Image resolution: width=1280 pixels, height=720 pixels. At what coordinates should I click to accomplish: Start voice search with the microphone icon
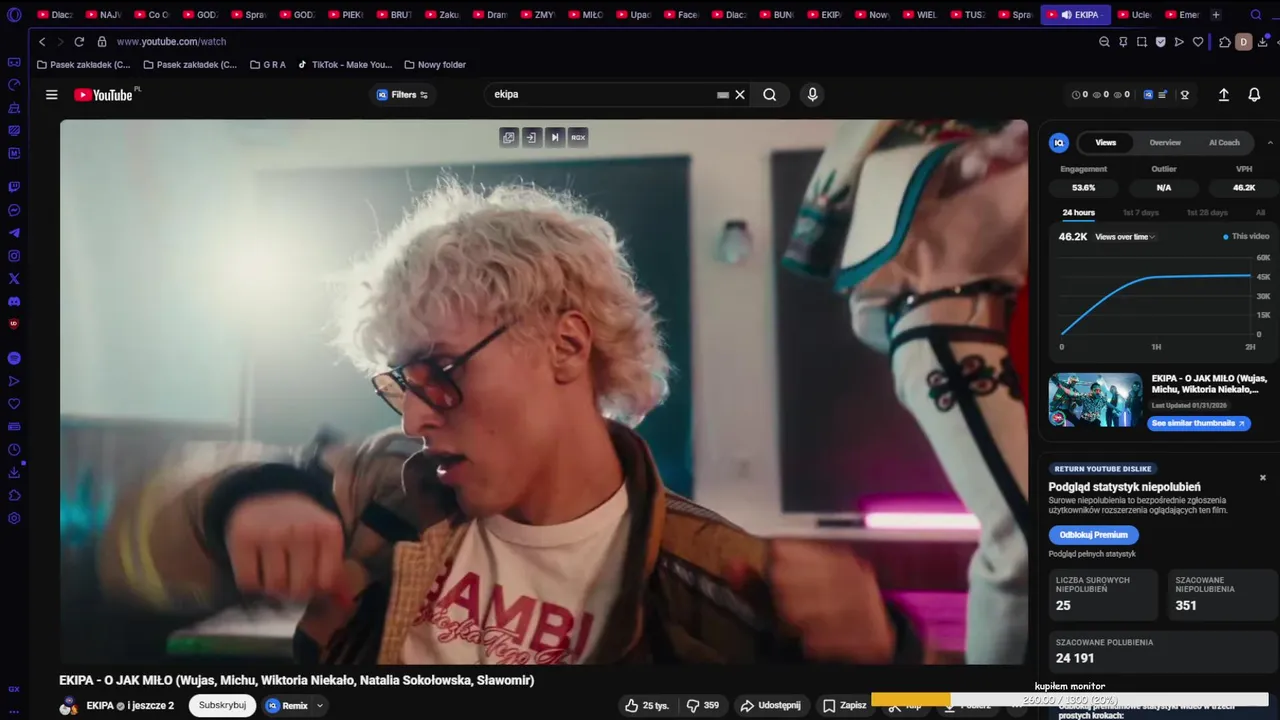coord(812,94)
